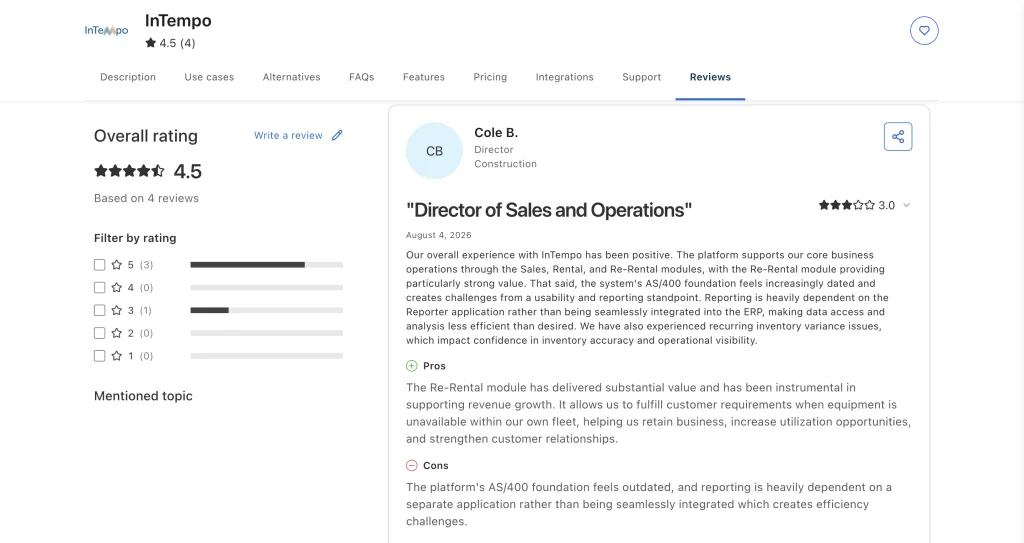Click the reviewer name Cole B.
Viewport: 1024px width, 543px height.
(x=496, y=133)
